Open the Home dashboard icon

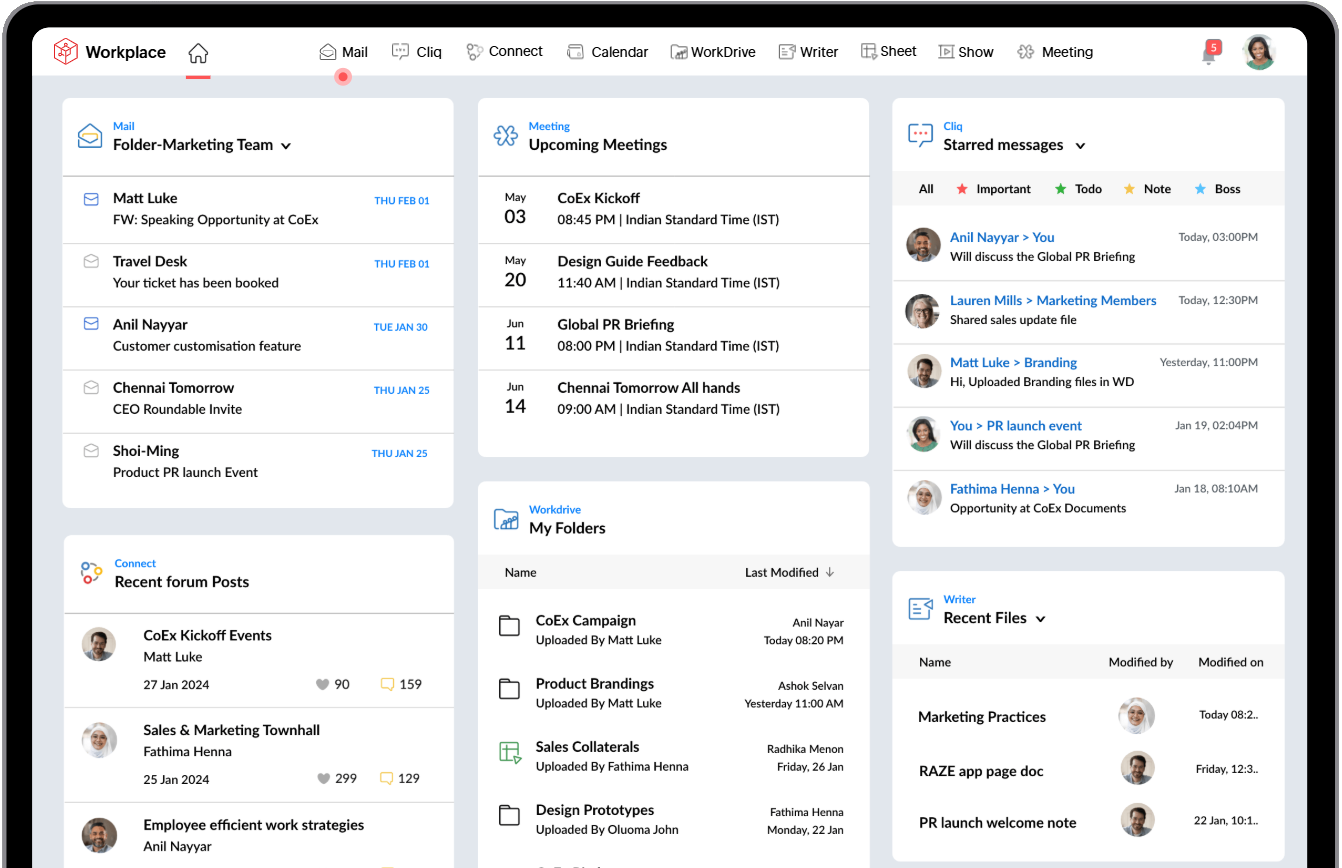[x=198, y=52]
